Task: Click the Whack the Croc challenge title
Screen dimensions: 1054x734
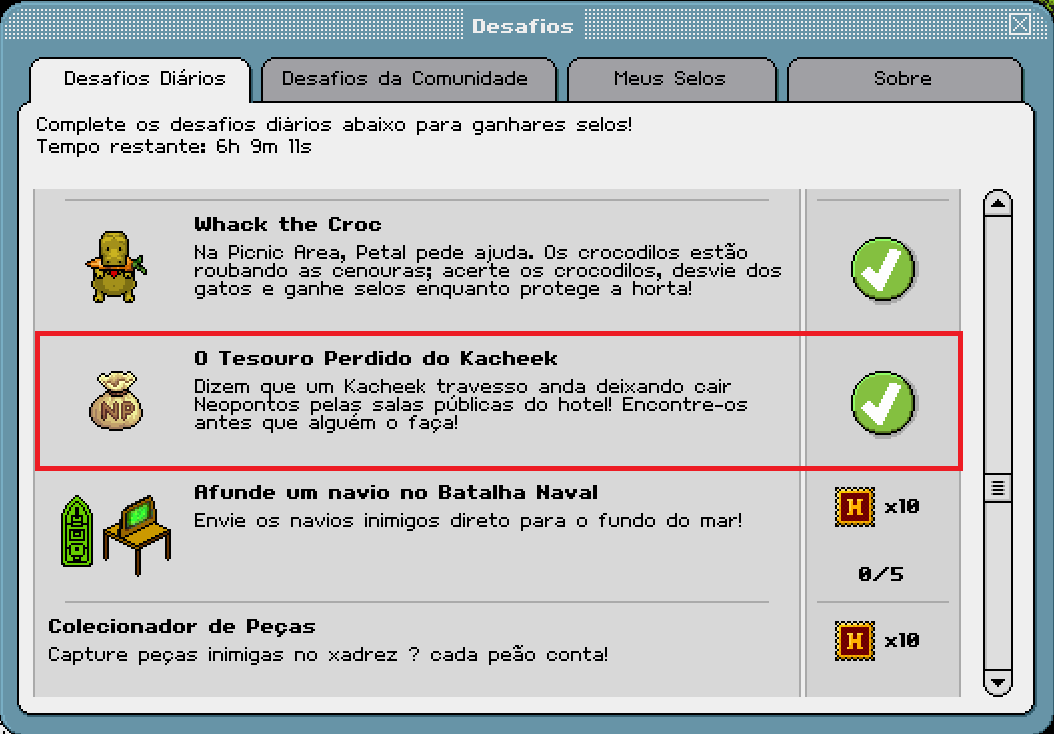Action: (x=288, y=224)
